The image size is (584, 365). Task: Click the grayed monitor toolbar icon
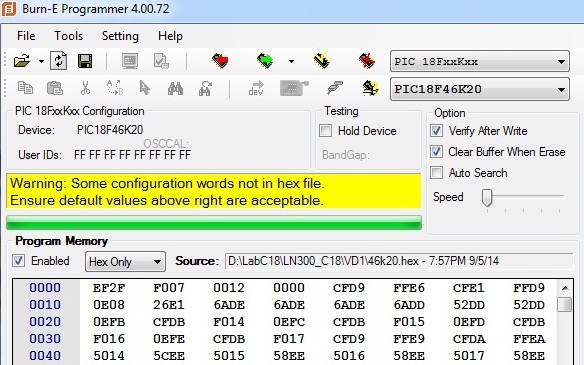(130, 61)
